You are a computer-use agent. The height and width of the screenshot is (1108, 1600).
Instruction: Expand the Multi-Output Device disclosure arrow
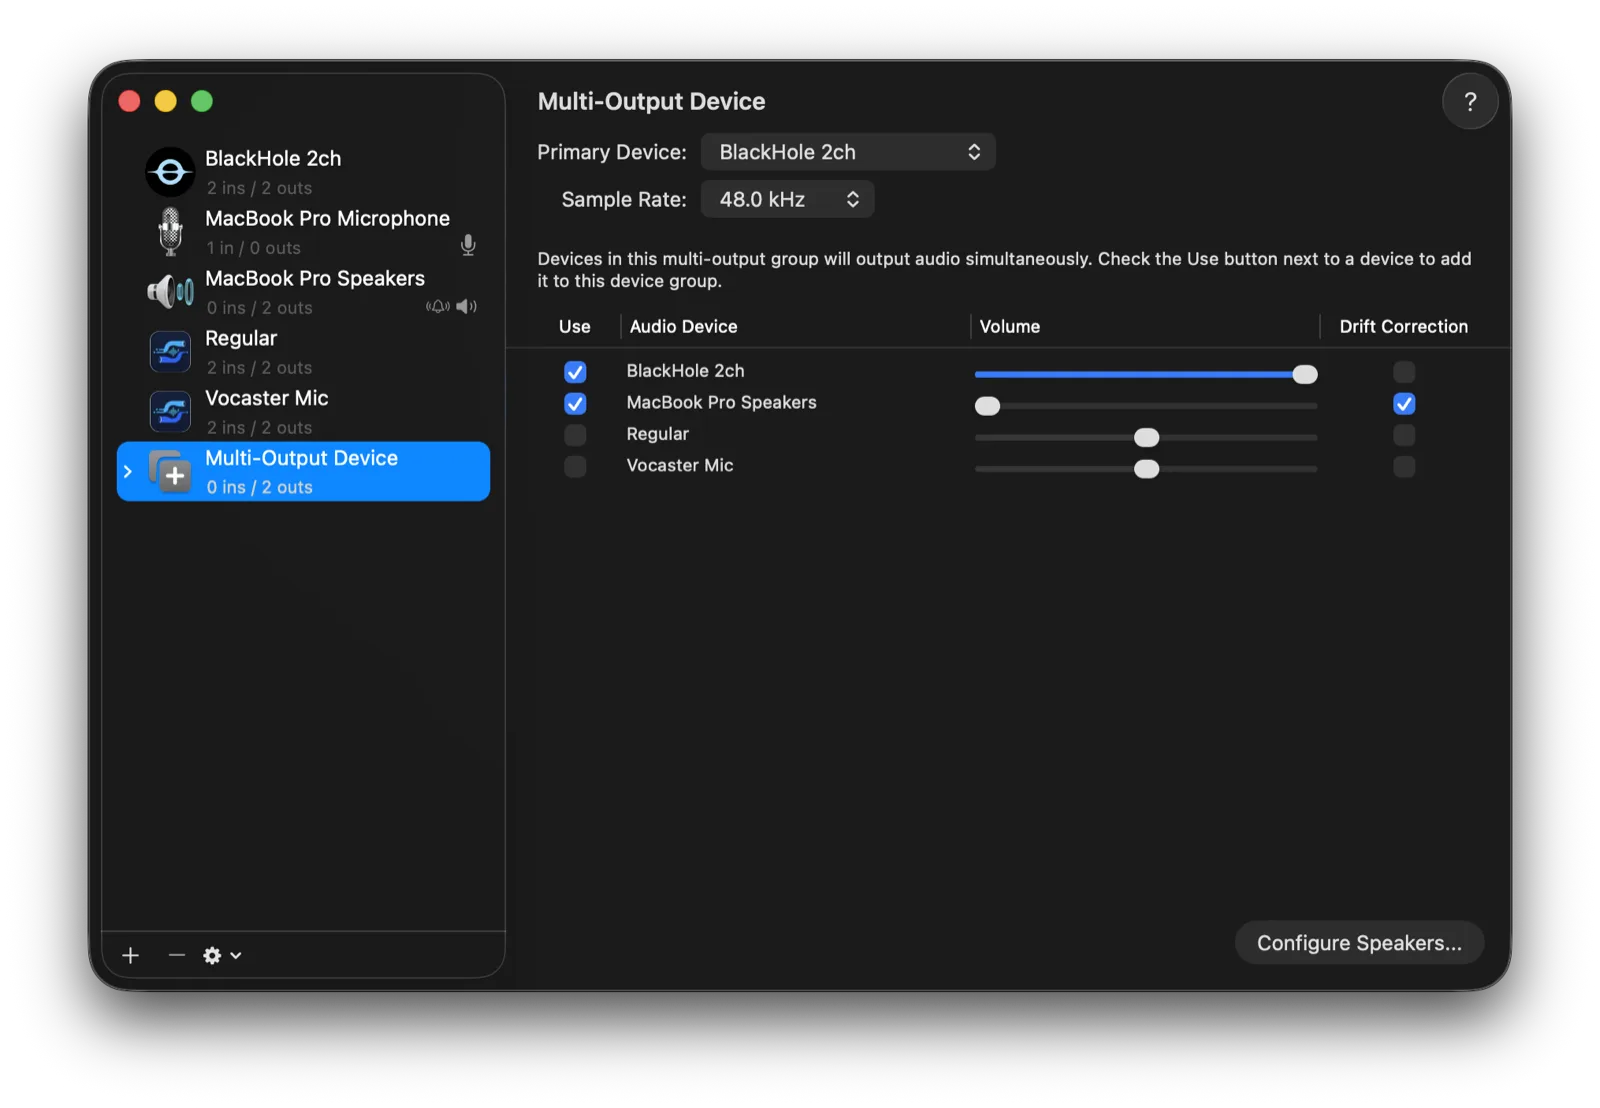point(128,471)
